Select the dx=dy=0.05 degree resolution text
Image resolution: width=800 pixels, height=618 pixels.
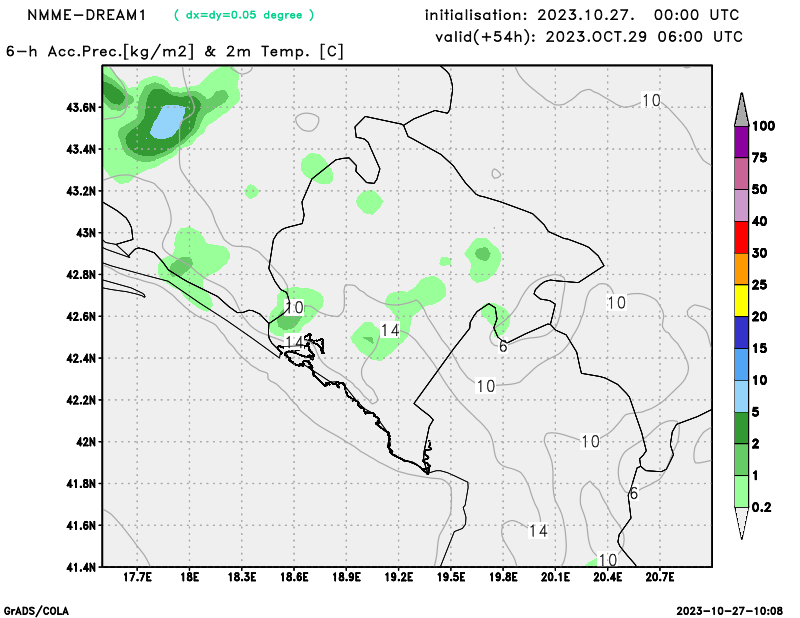click(244, 15)
